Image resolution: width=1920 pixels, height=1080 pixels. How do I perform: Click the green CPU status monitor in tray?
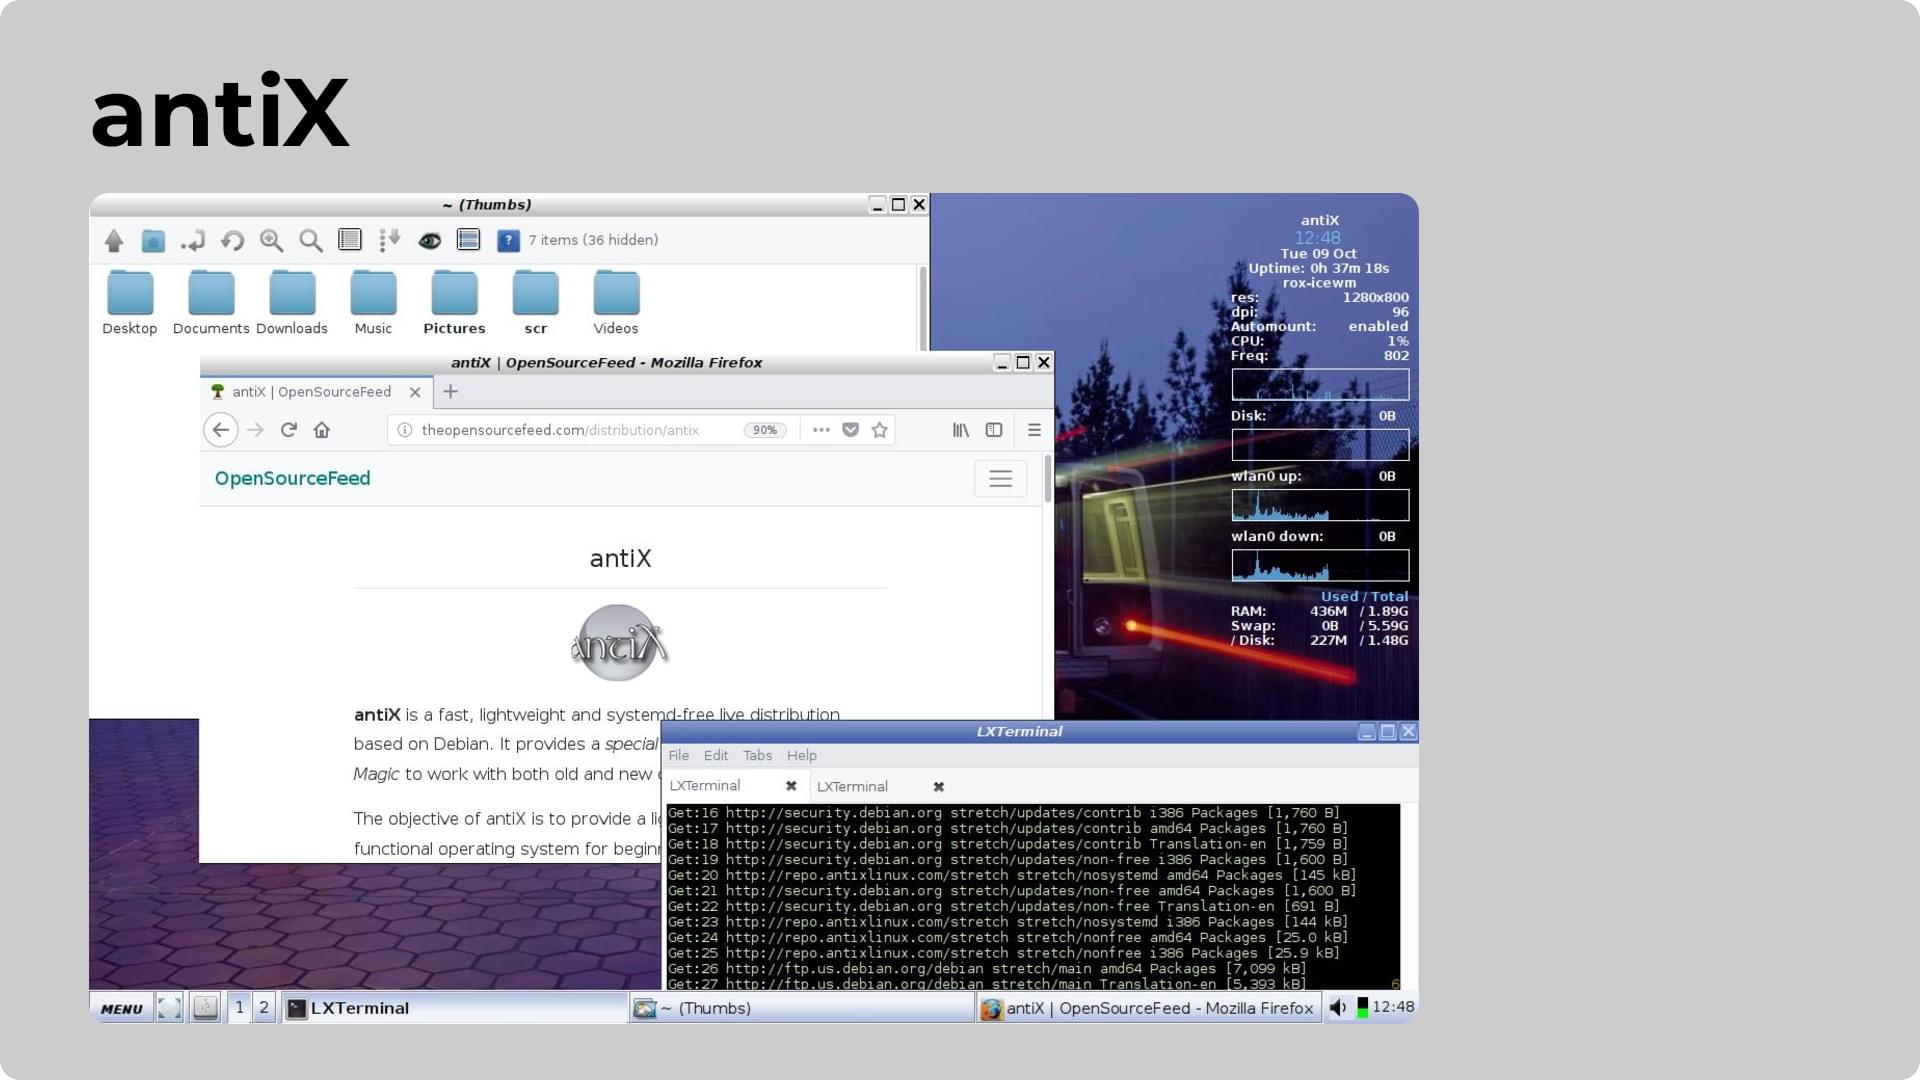pyautogui.click(x=1362, y=1008)
